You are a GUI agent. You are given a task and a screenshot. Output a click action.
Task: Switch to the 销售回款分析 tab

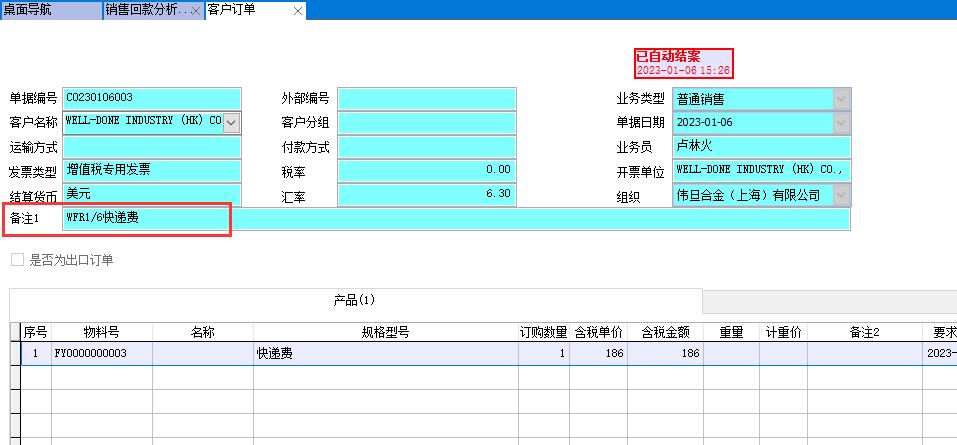coord(146,10)
